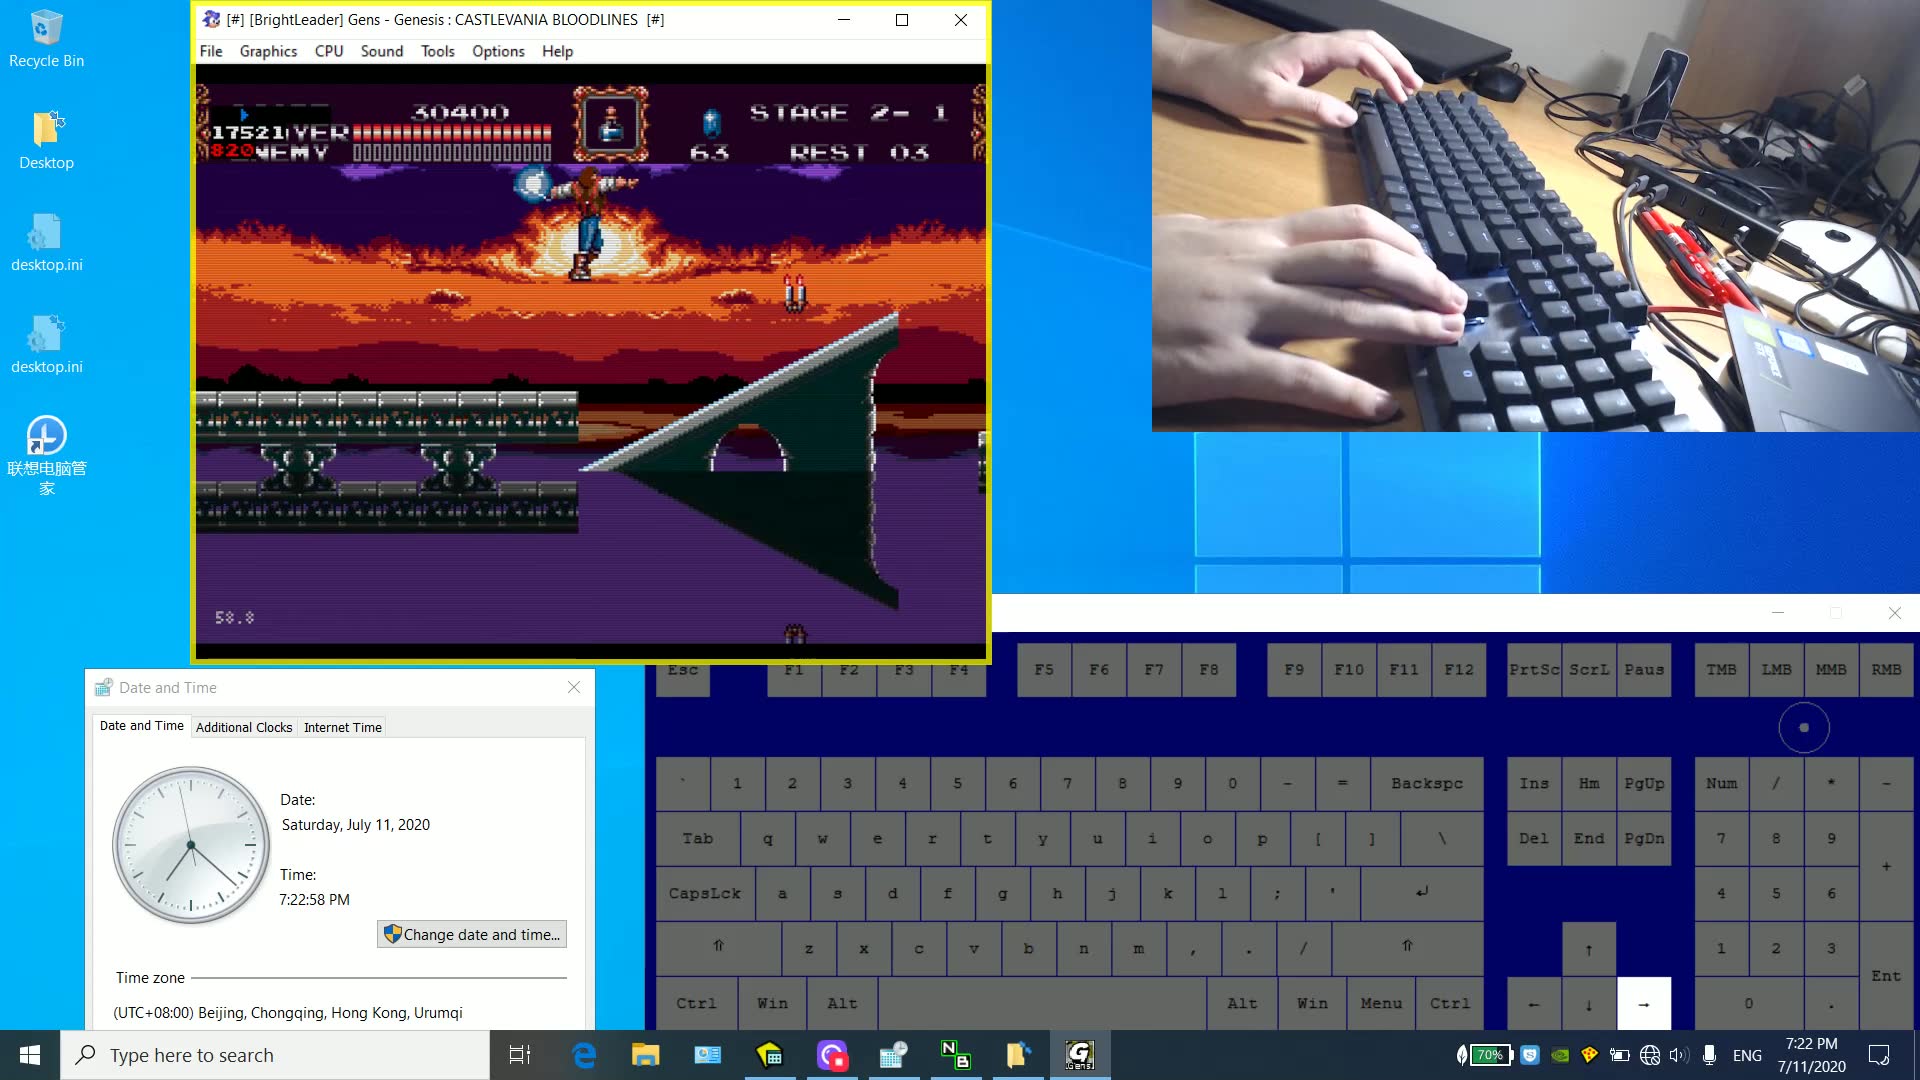Click the PgUp key on virtual keyboard
Image resolution: width=1920 pixels, height=1080 pixels.
pyautogui.click(x=1644, y=783)
